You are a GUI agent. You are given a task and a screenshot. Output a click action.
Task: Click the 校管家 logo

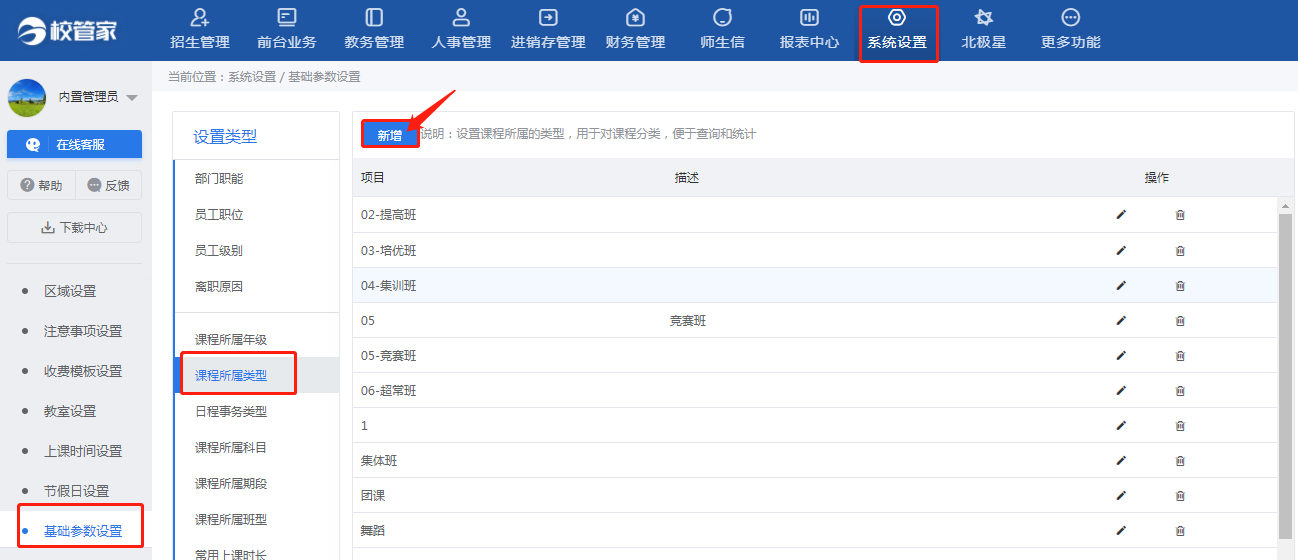click(x=68, y=30)
